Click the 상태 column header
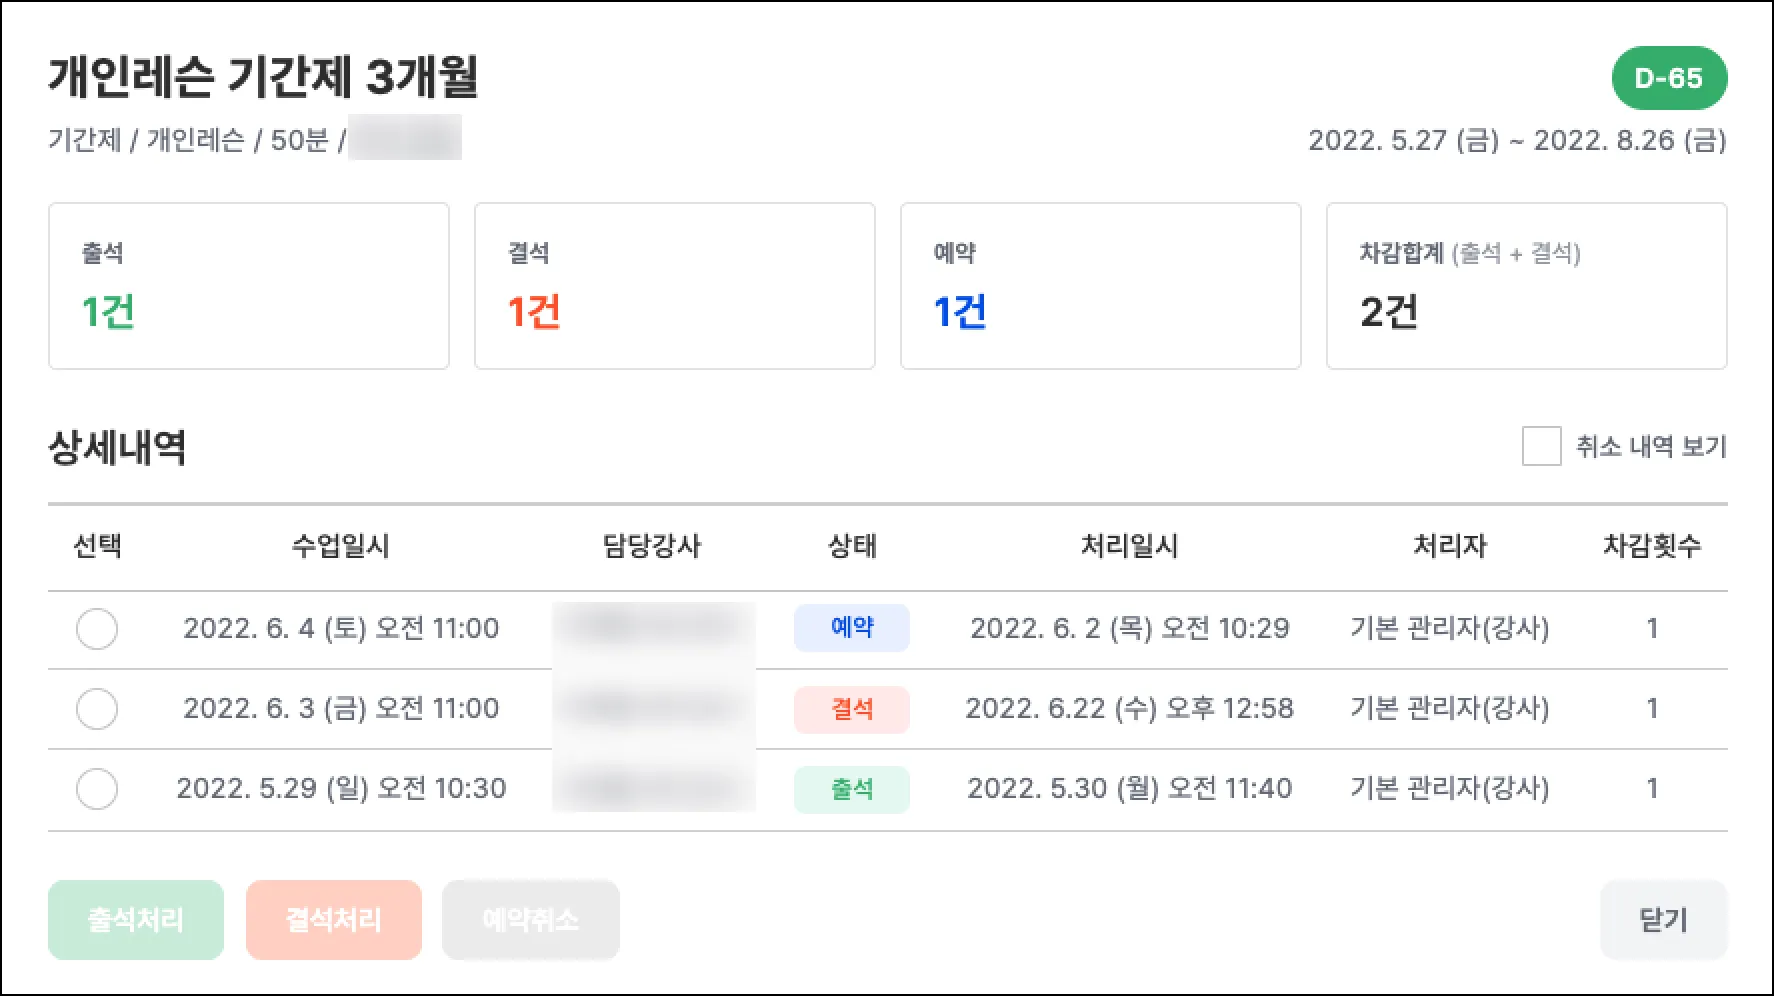This screenshot has height=996, width=1774. [x=852, y=546]
